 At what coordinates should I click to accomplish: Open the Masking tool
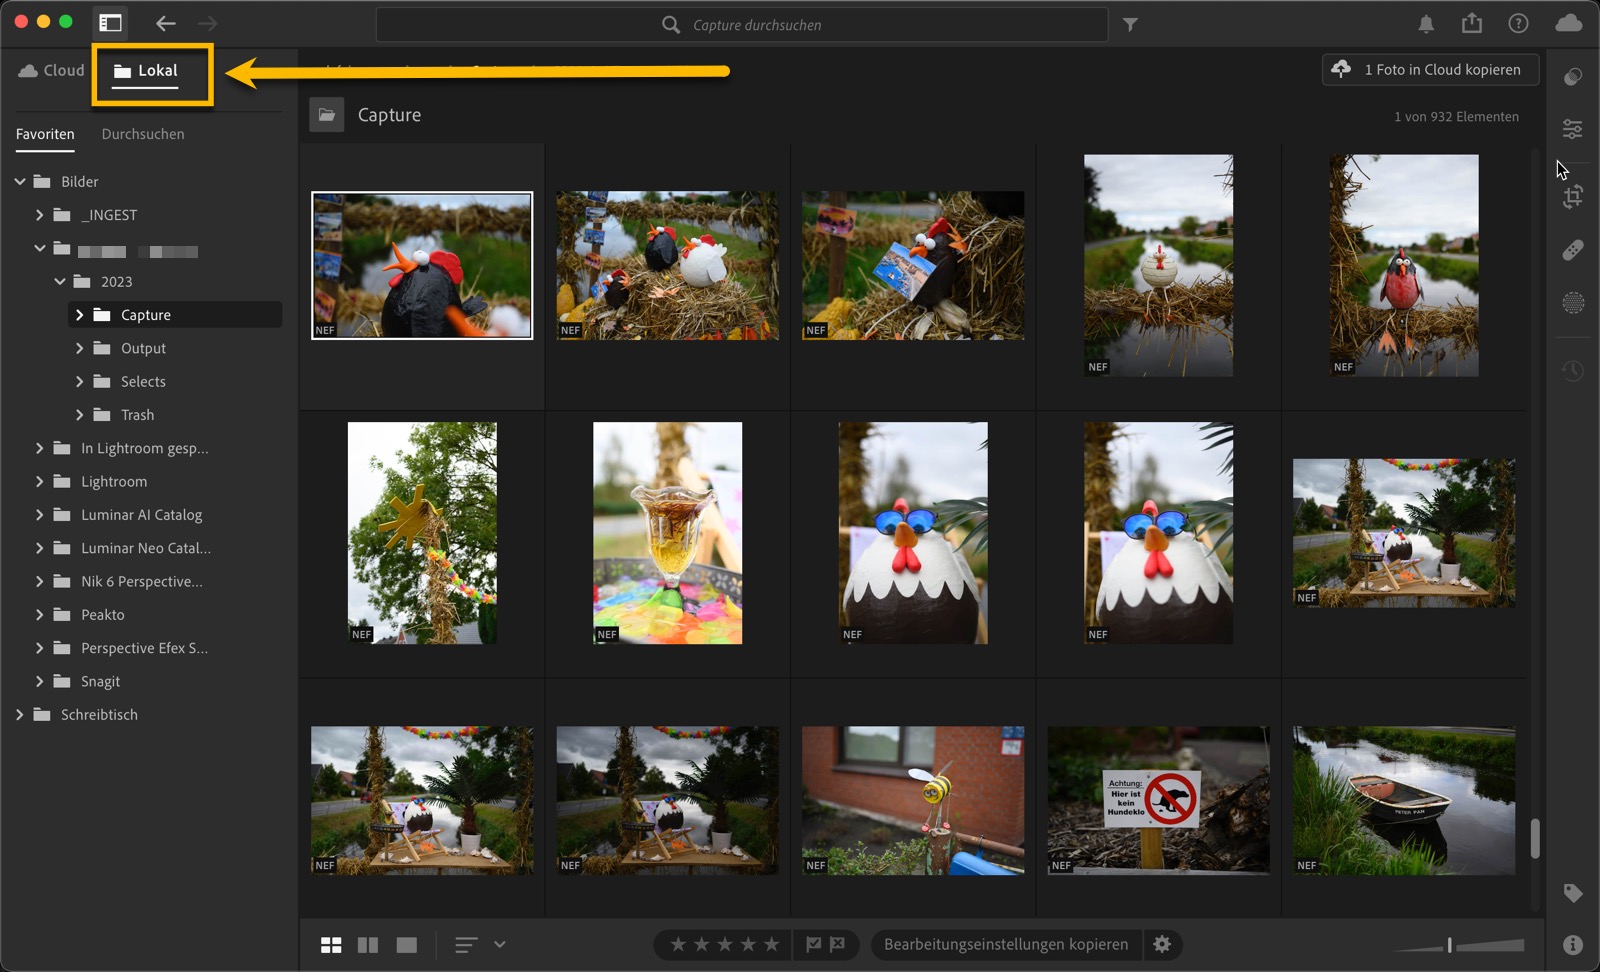click(1572, 303)
